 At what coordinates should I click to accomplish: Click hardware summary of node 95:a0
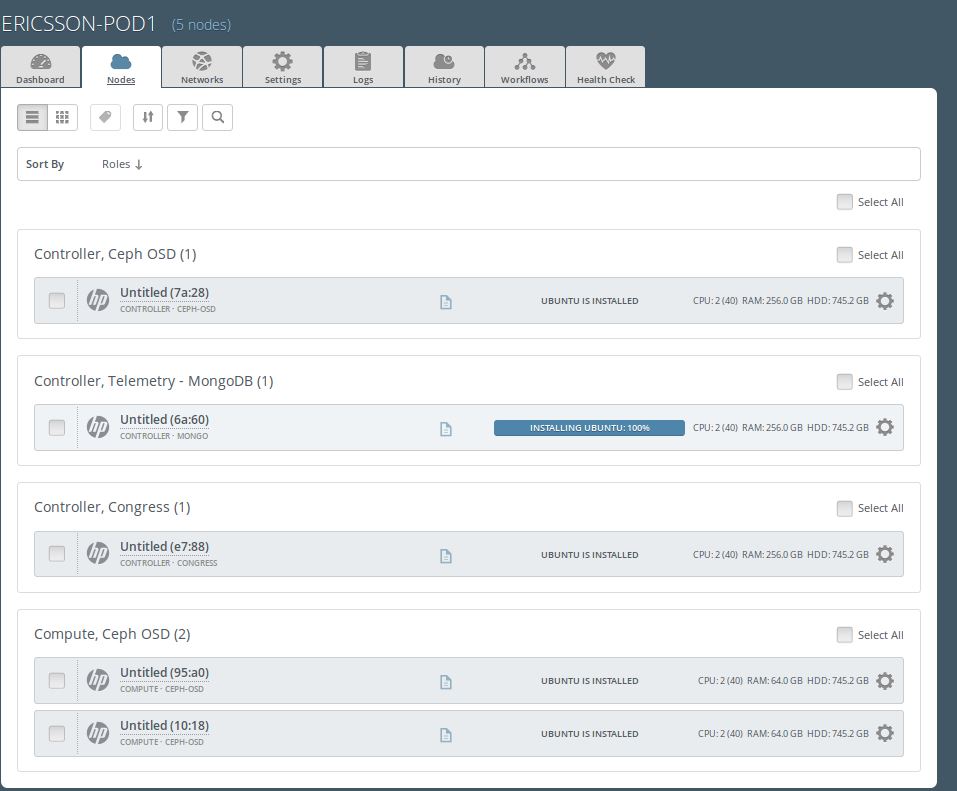click(x=783, y=681)
